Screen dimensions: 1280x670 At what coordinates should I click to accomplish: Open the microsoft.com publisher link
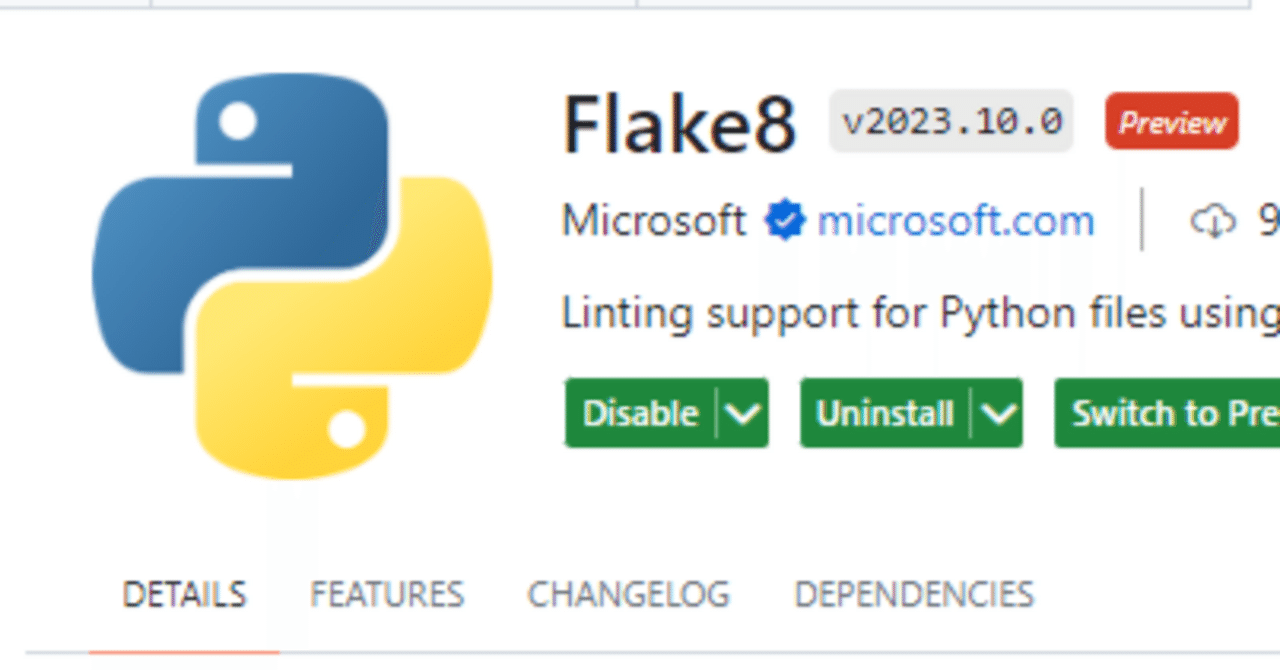[x=955, y=220]
